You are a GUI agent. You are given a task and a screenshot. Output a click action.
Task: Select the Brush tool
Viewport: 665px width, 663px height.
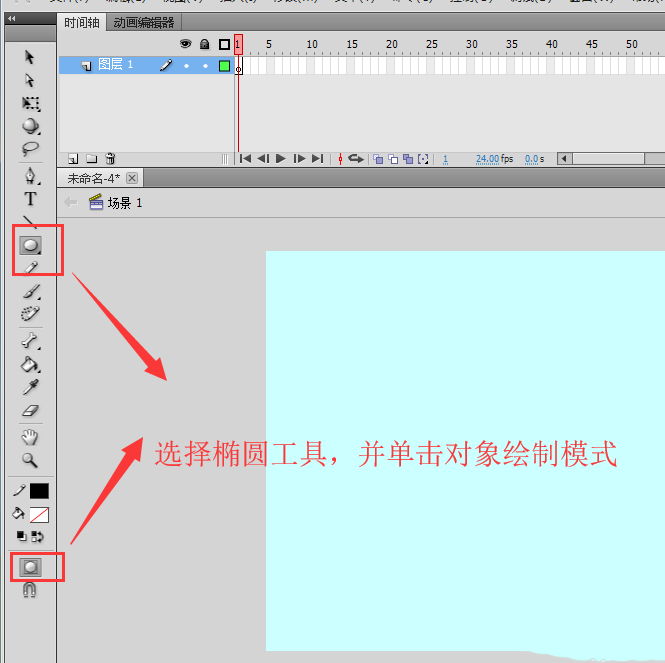31,291
